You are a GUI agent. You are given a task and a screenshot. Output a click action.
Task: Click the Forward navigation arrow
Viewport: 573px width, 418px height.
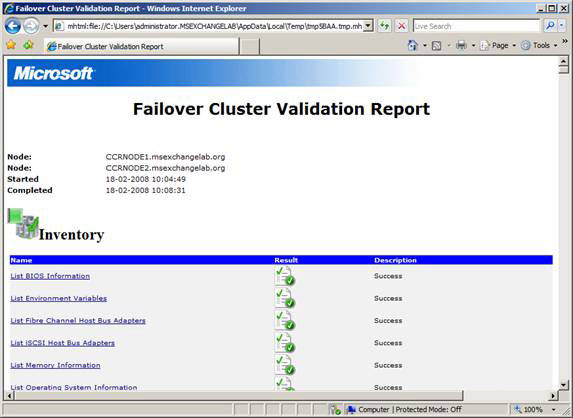pyautogui.click(x=31, y=26)
